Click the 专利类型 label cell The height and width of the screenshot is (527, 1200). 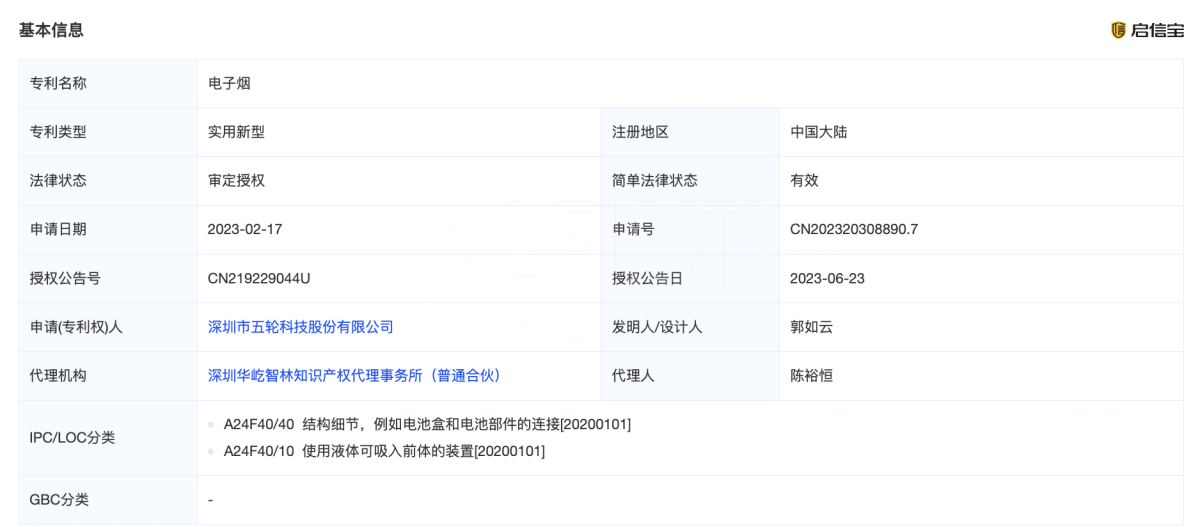[108, 132]
